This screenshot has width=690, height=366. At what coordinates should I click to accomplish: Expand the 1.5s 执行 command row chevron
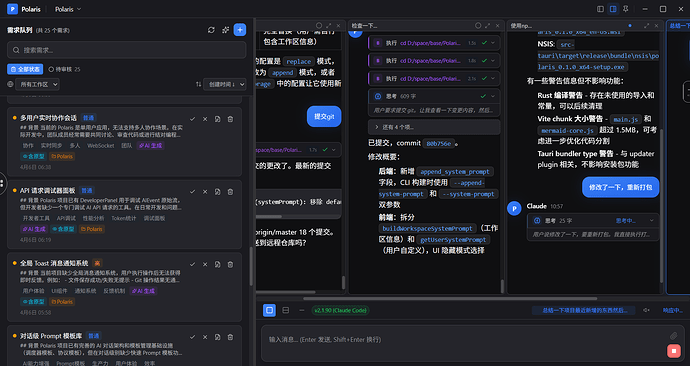pos(493,43)
